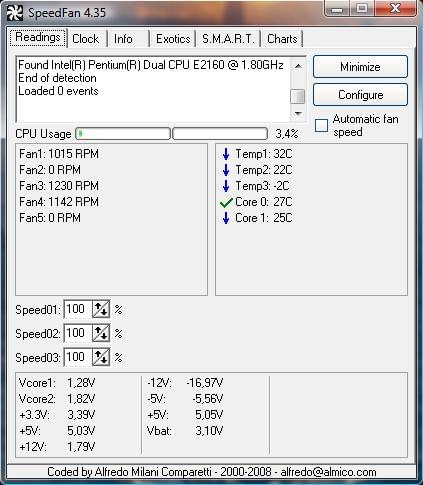Viewport: 423px width, 485px height.
Task: Click the log scrollbar up arrow
Action: (298, 66)
